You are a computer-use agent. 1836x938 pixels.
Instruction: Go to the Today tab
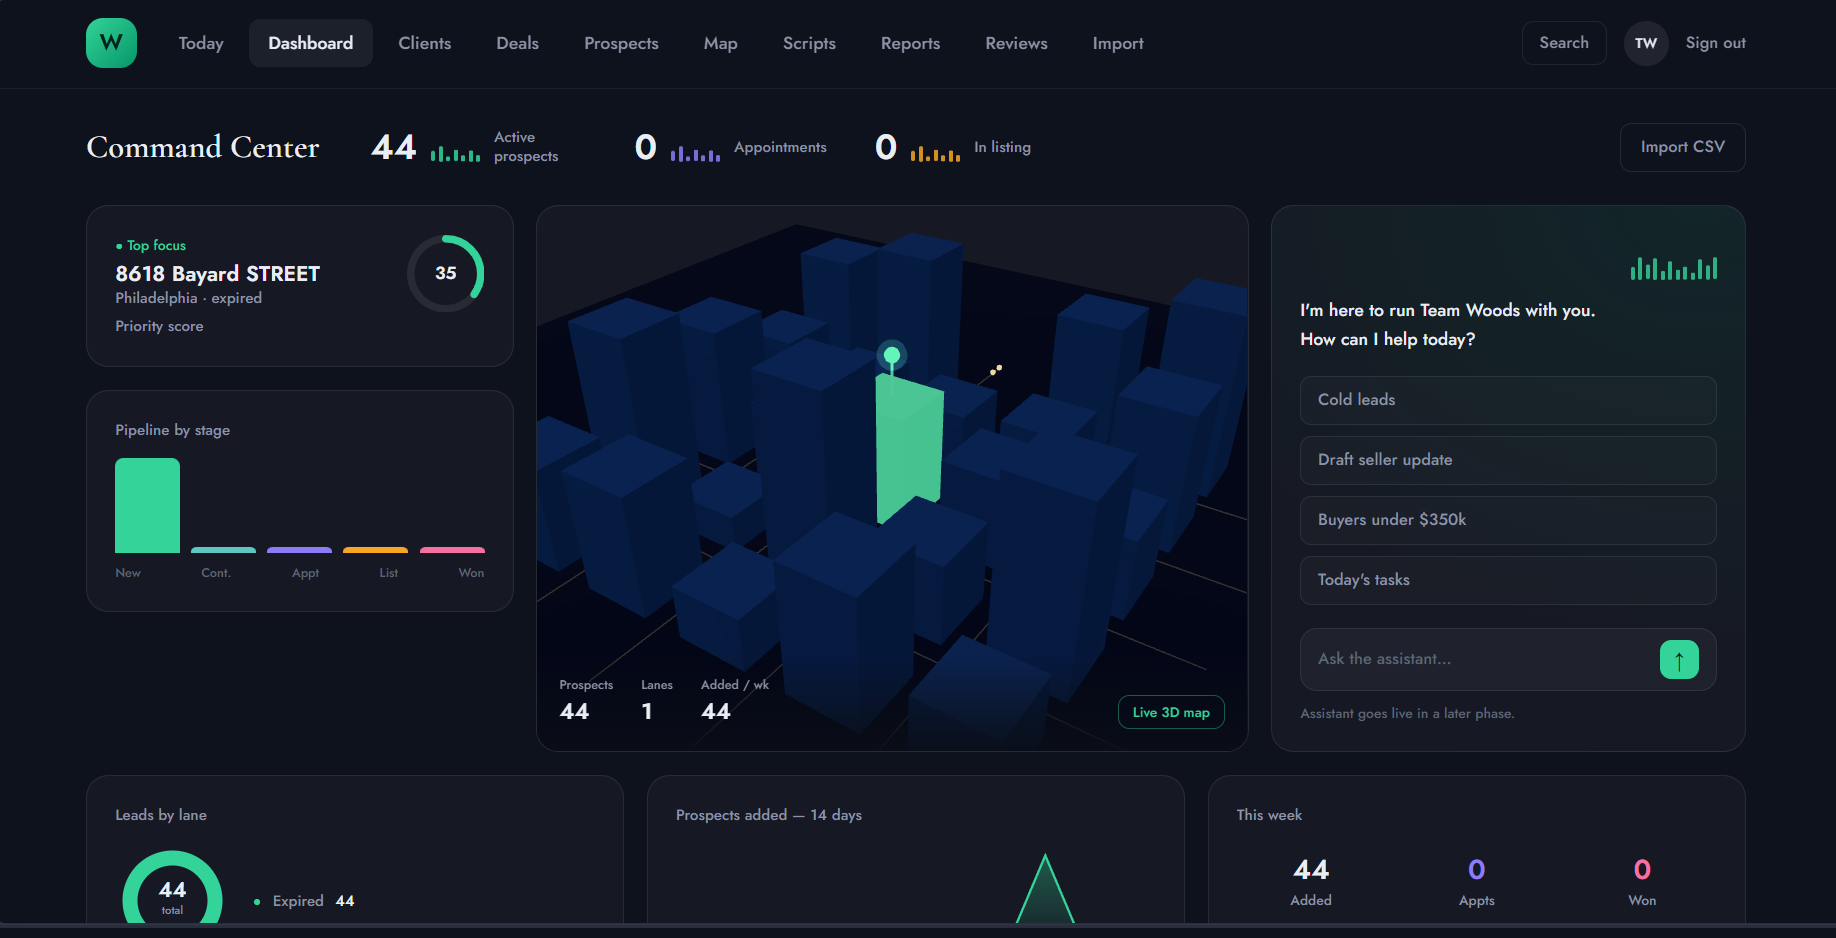point(201,43)
